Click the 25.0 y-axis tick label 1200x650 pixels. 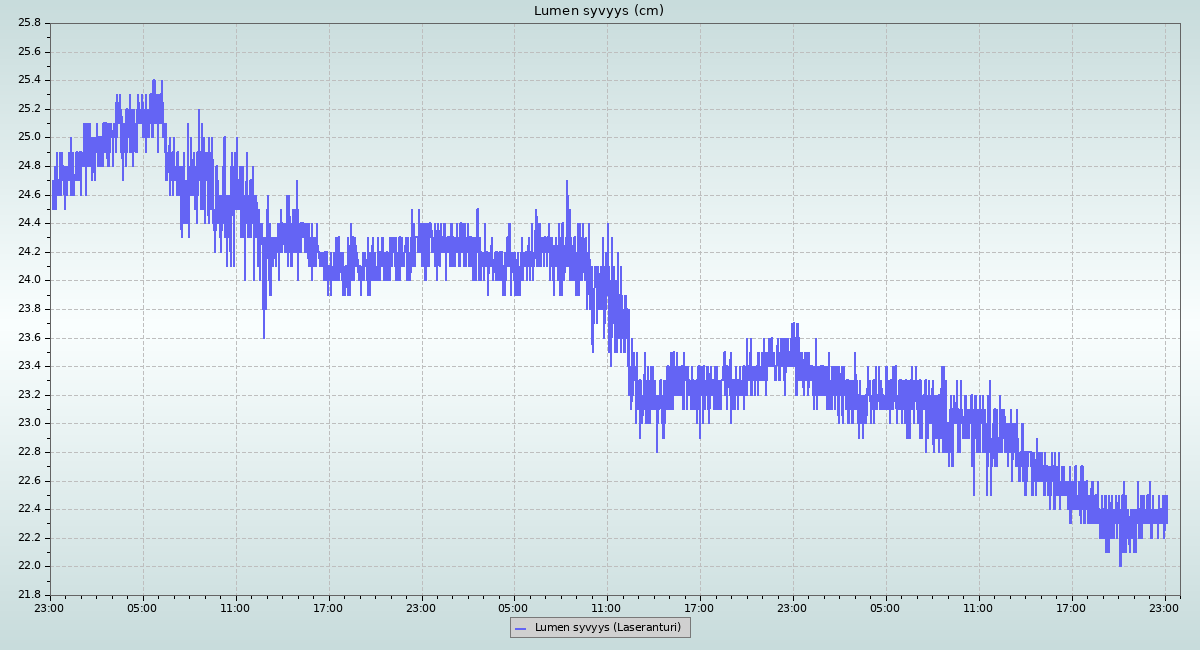coord(29,137)
